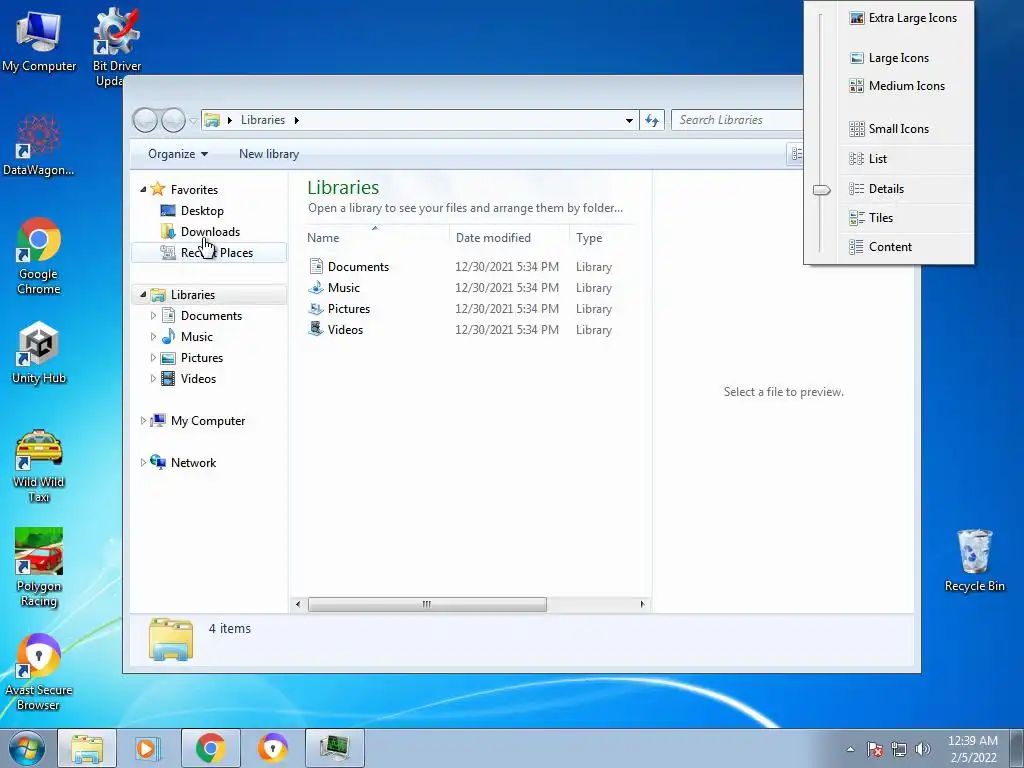Open the Windows Start button

(x=27, y=748)
